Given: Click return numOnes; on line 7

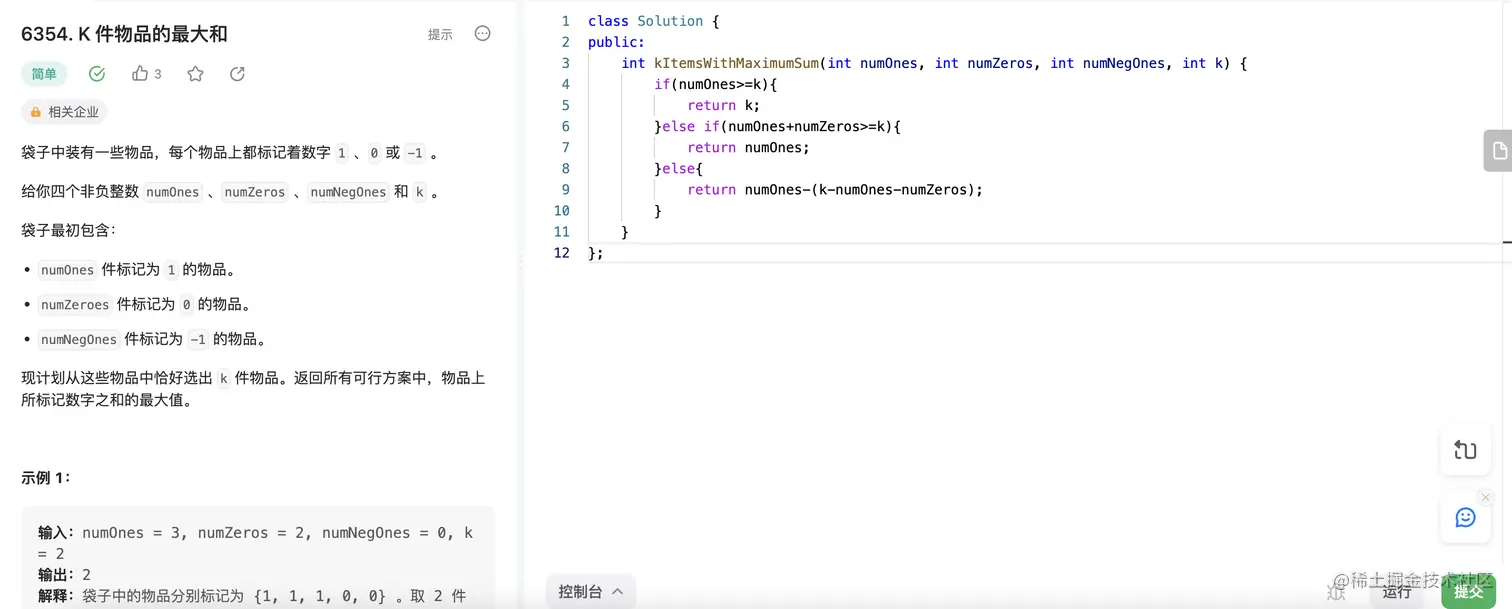Looking at the screenshot, I should tap(748, 147).
